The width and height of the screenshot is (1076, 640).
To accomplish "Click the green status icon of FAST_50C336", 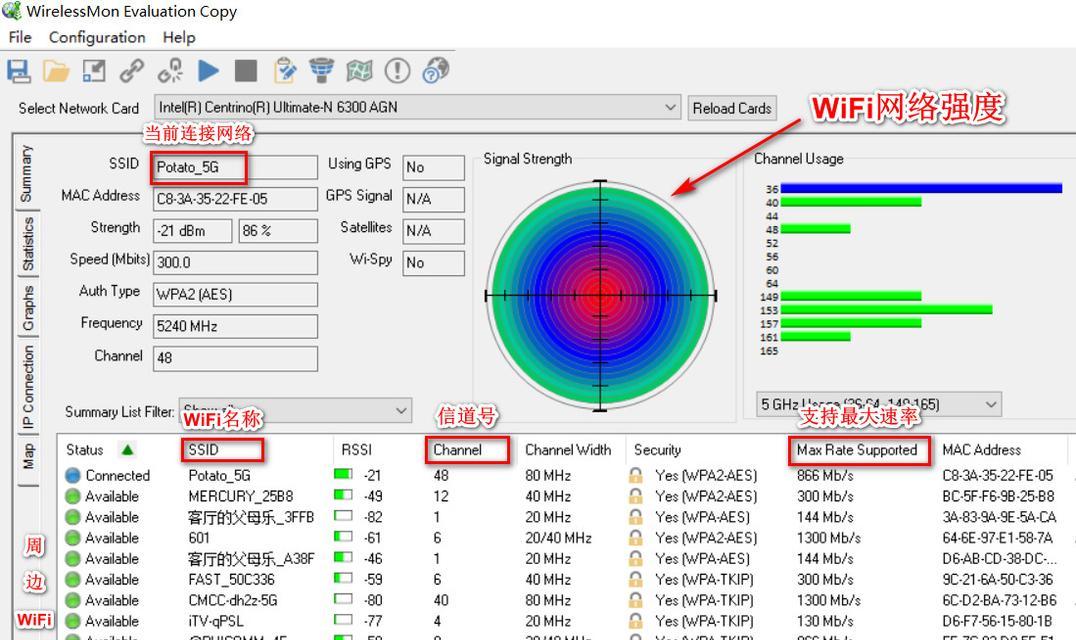I will click(x=73, y=580).
